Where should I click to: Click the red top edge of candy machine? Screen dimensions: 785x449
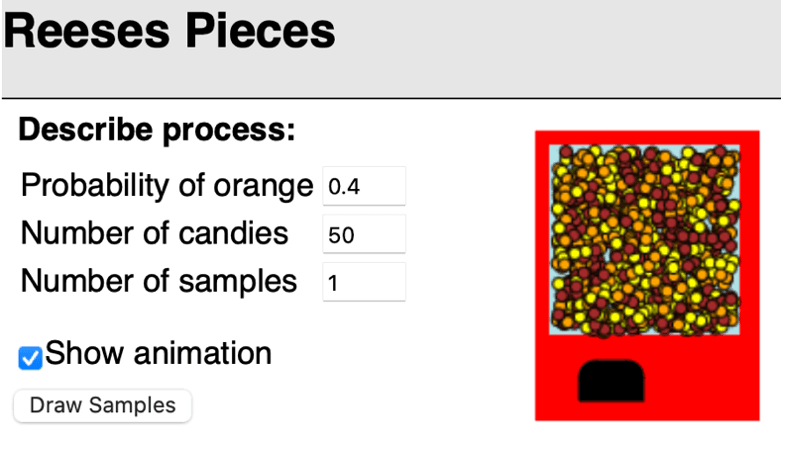click(x=647, y=137)
